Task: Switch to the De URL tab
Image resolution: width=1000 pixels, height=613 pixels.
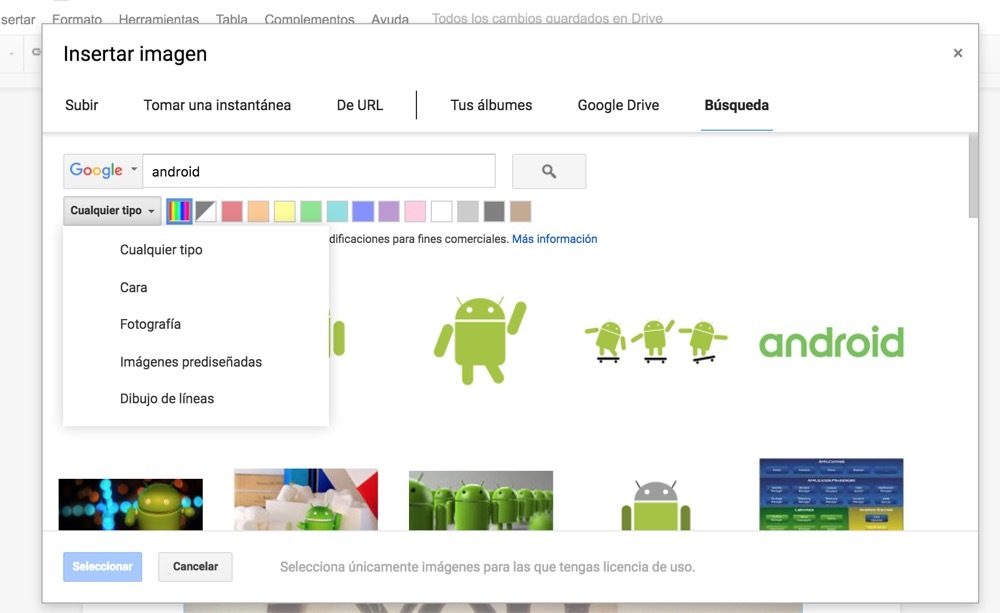Action: (x=360, y=105)
